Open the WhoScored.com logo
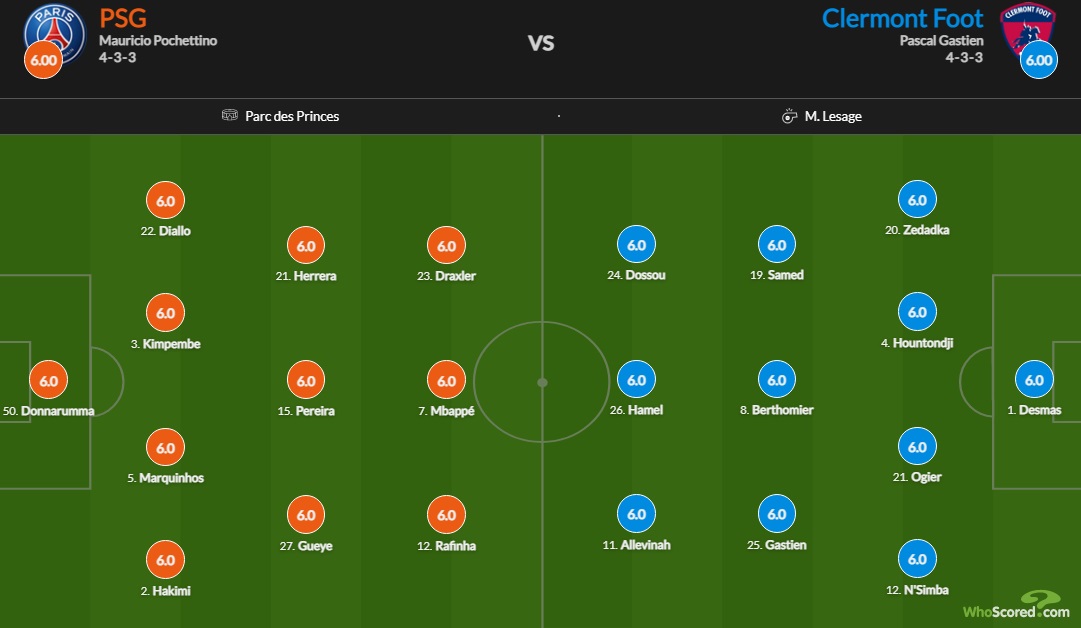Image resolution: width=1081 pixels, height=628 pixels. tap(1017, 605)
